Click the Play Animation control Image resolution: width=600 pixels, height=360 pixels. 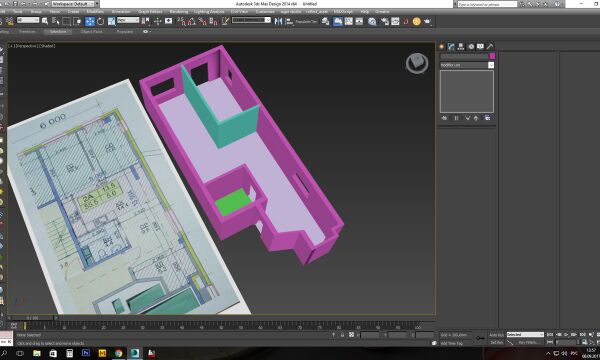click(566, 334)
